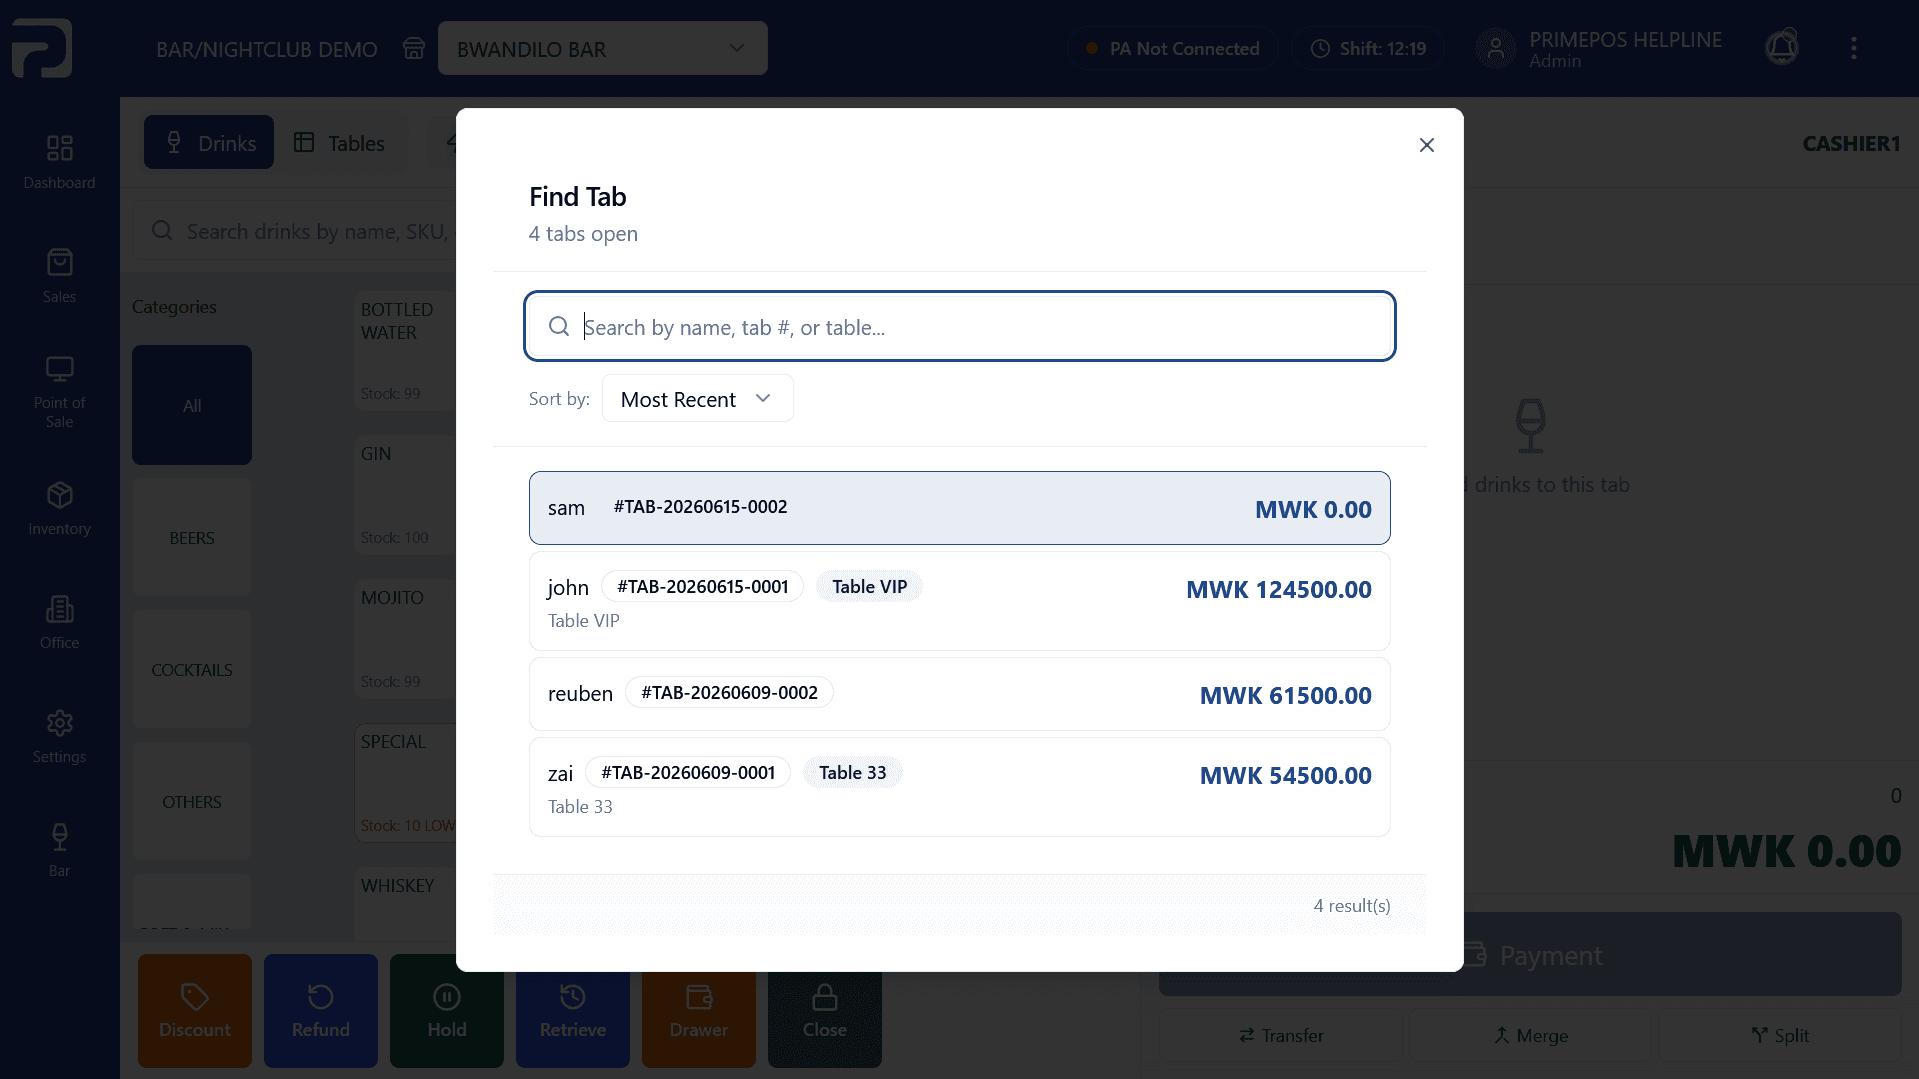Click the CASHIER1 label
Viewport: 1919px width, 1079px height.
click(x=1851, y=143)
